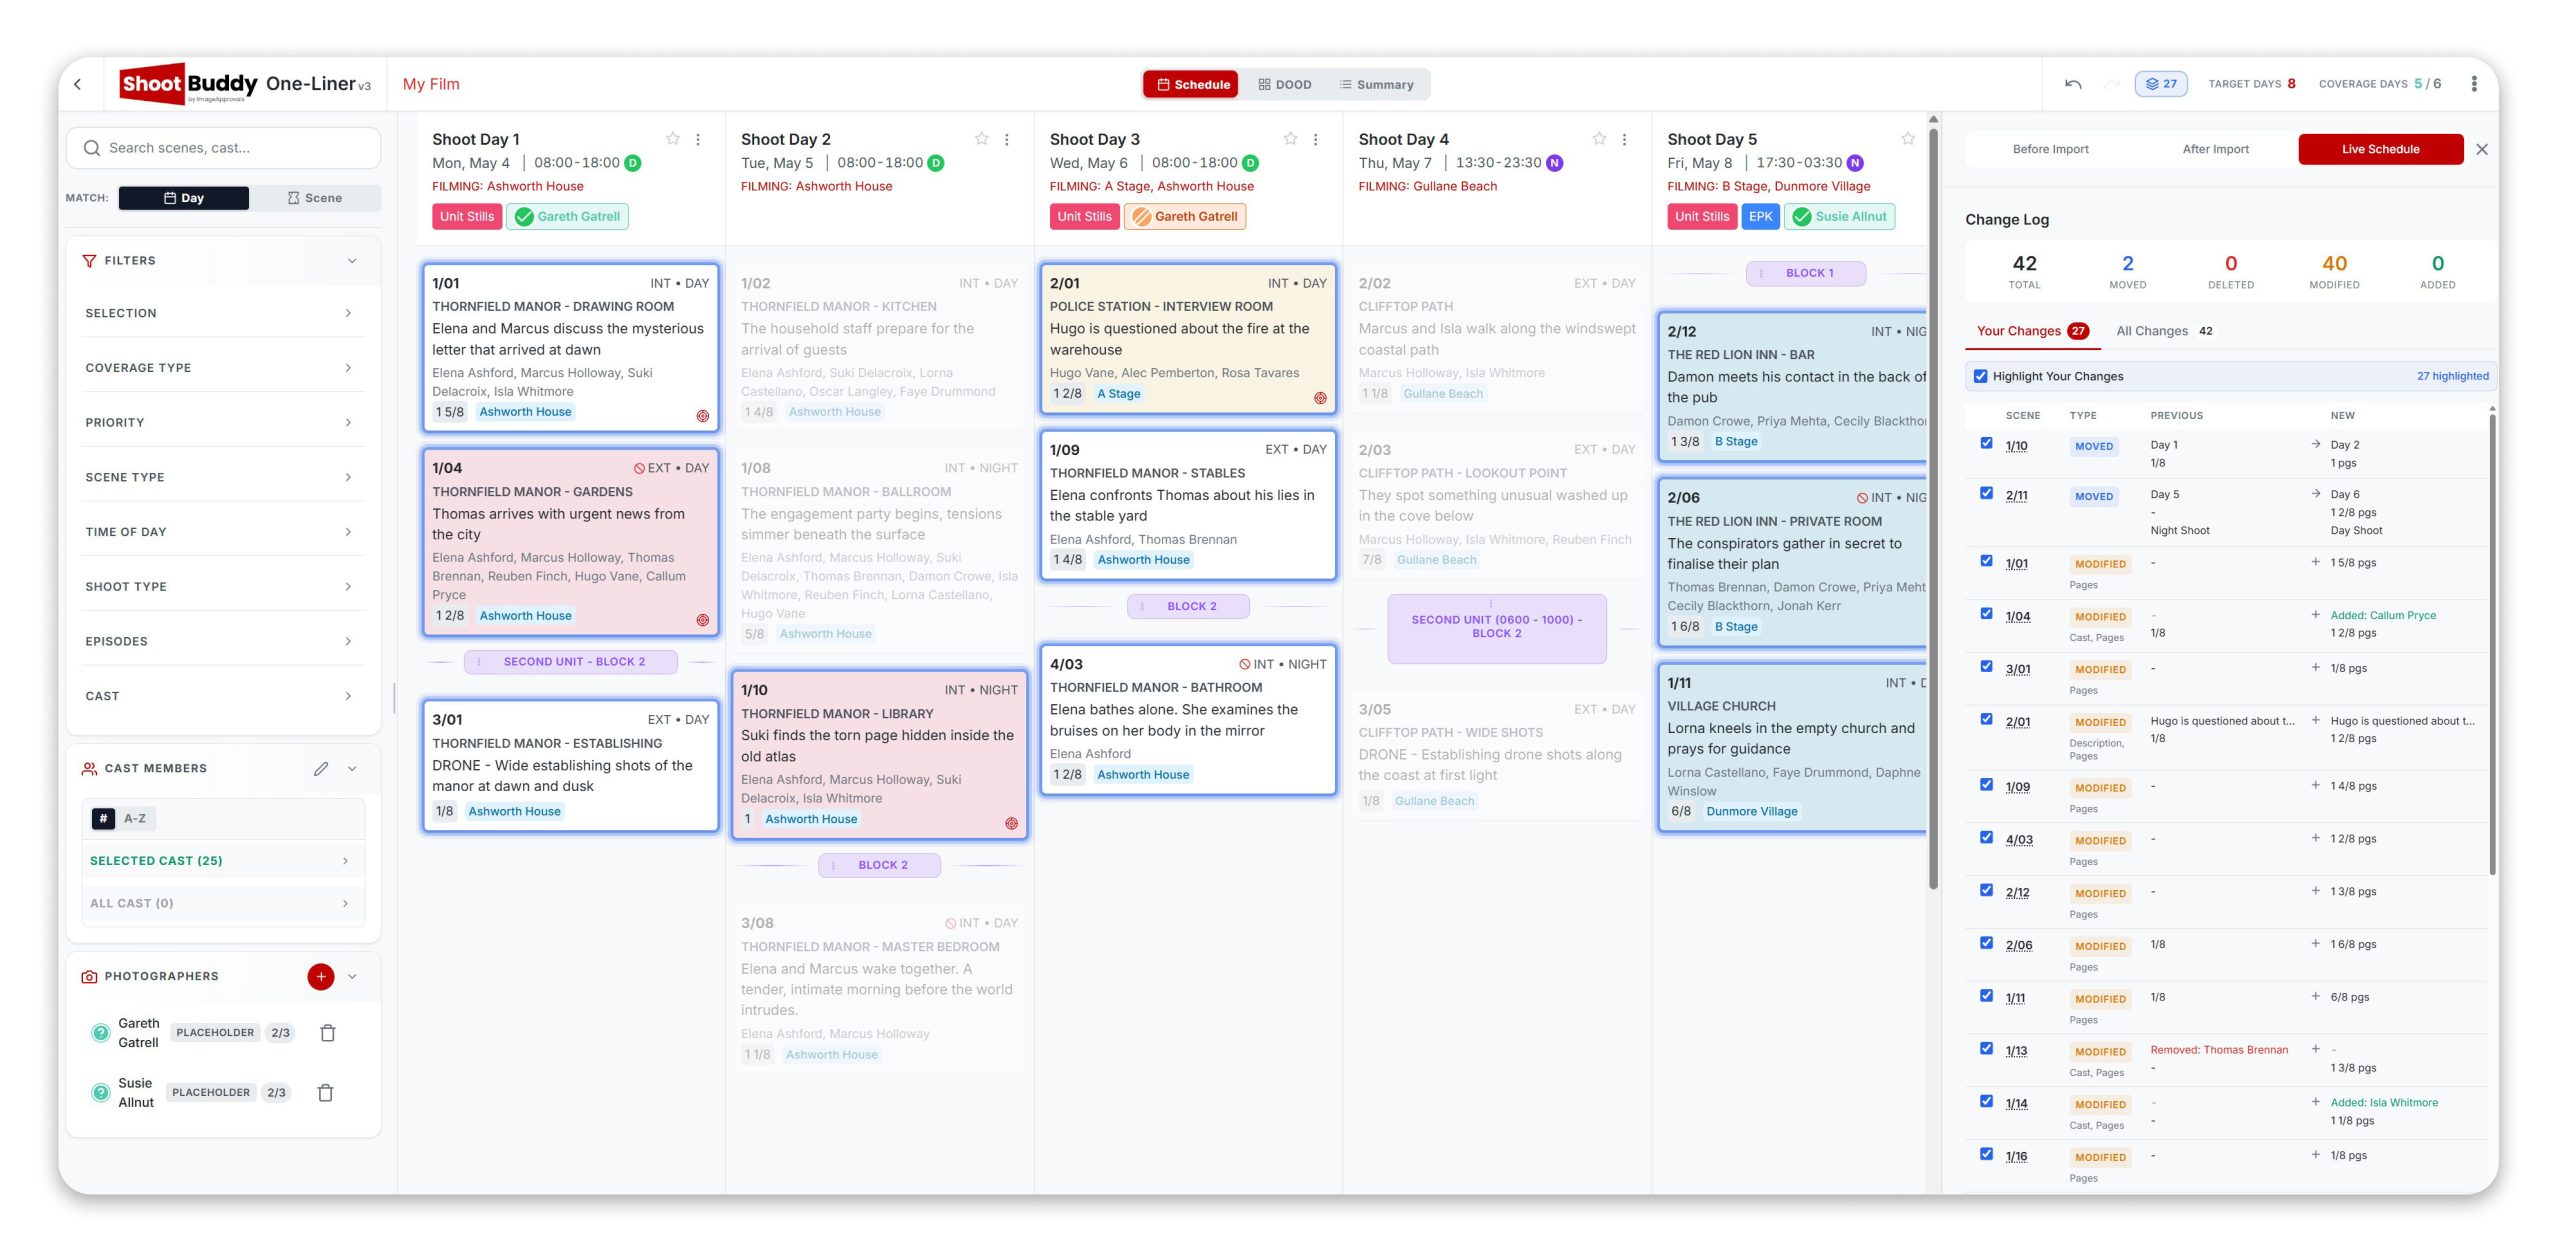Select the Before Import tab
Viewport: 2560px width, 1253px height.
tap(2050, 149)
